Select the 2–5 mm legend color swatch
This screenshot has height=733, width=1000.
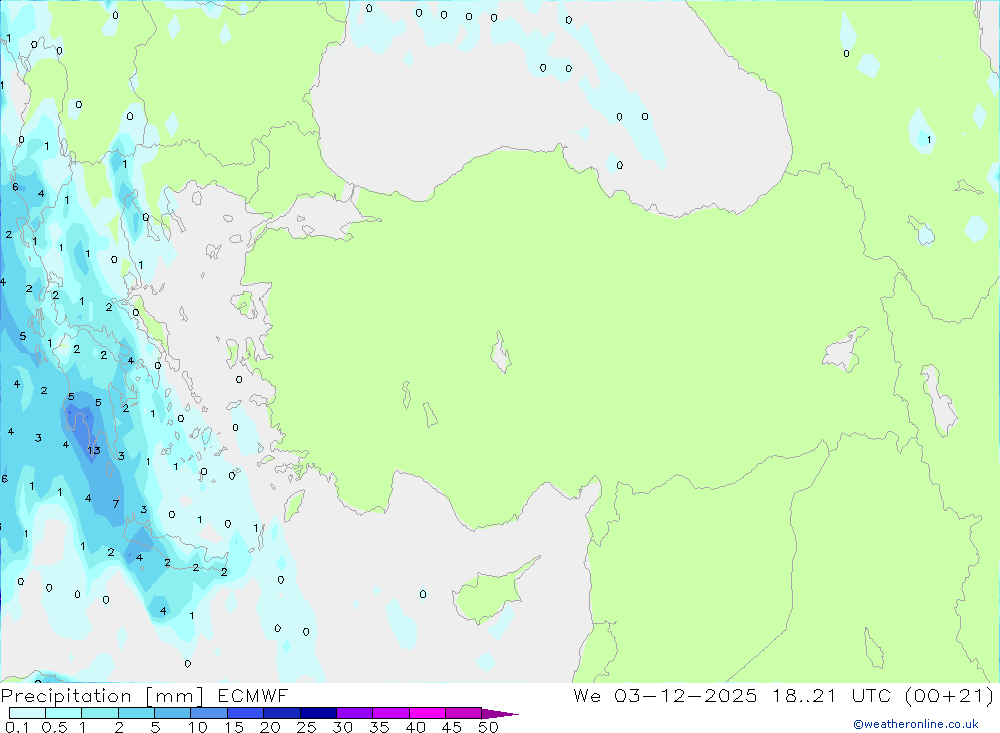coord(136,713)
